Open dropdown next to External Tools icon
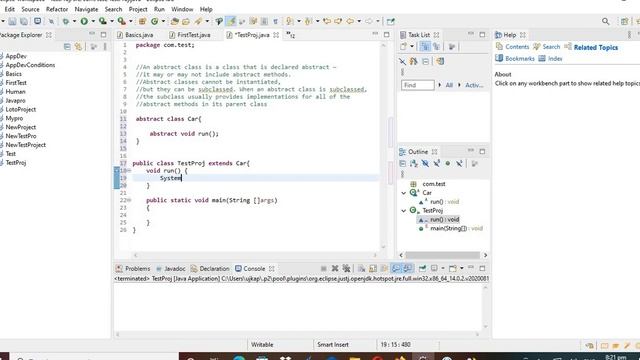Image resolution: width=640 pixels, height=360 pixels. (x=130, y=21)
